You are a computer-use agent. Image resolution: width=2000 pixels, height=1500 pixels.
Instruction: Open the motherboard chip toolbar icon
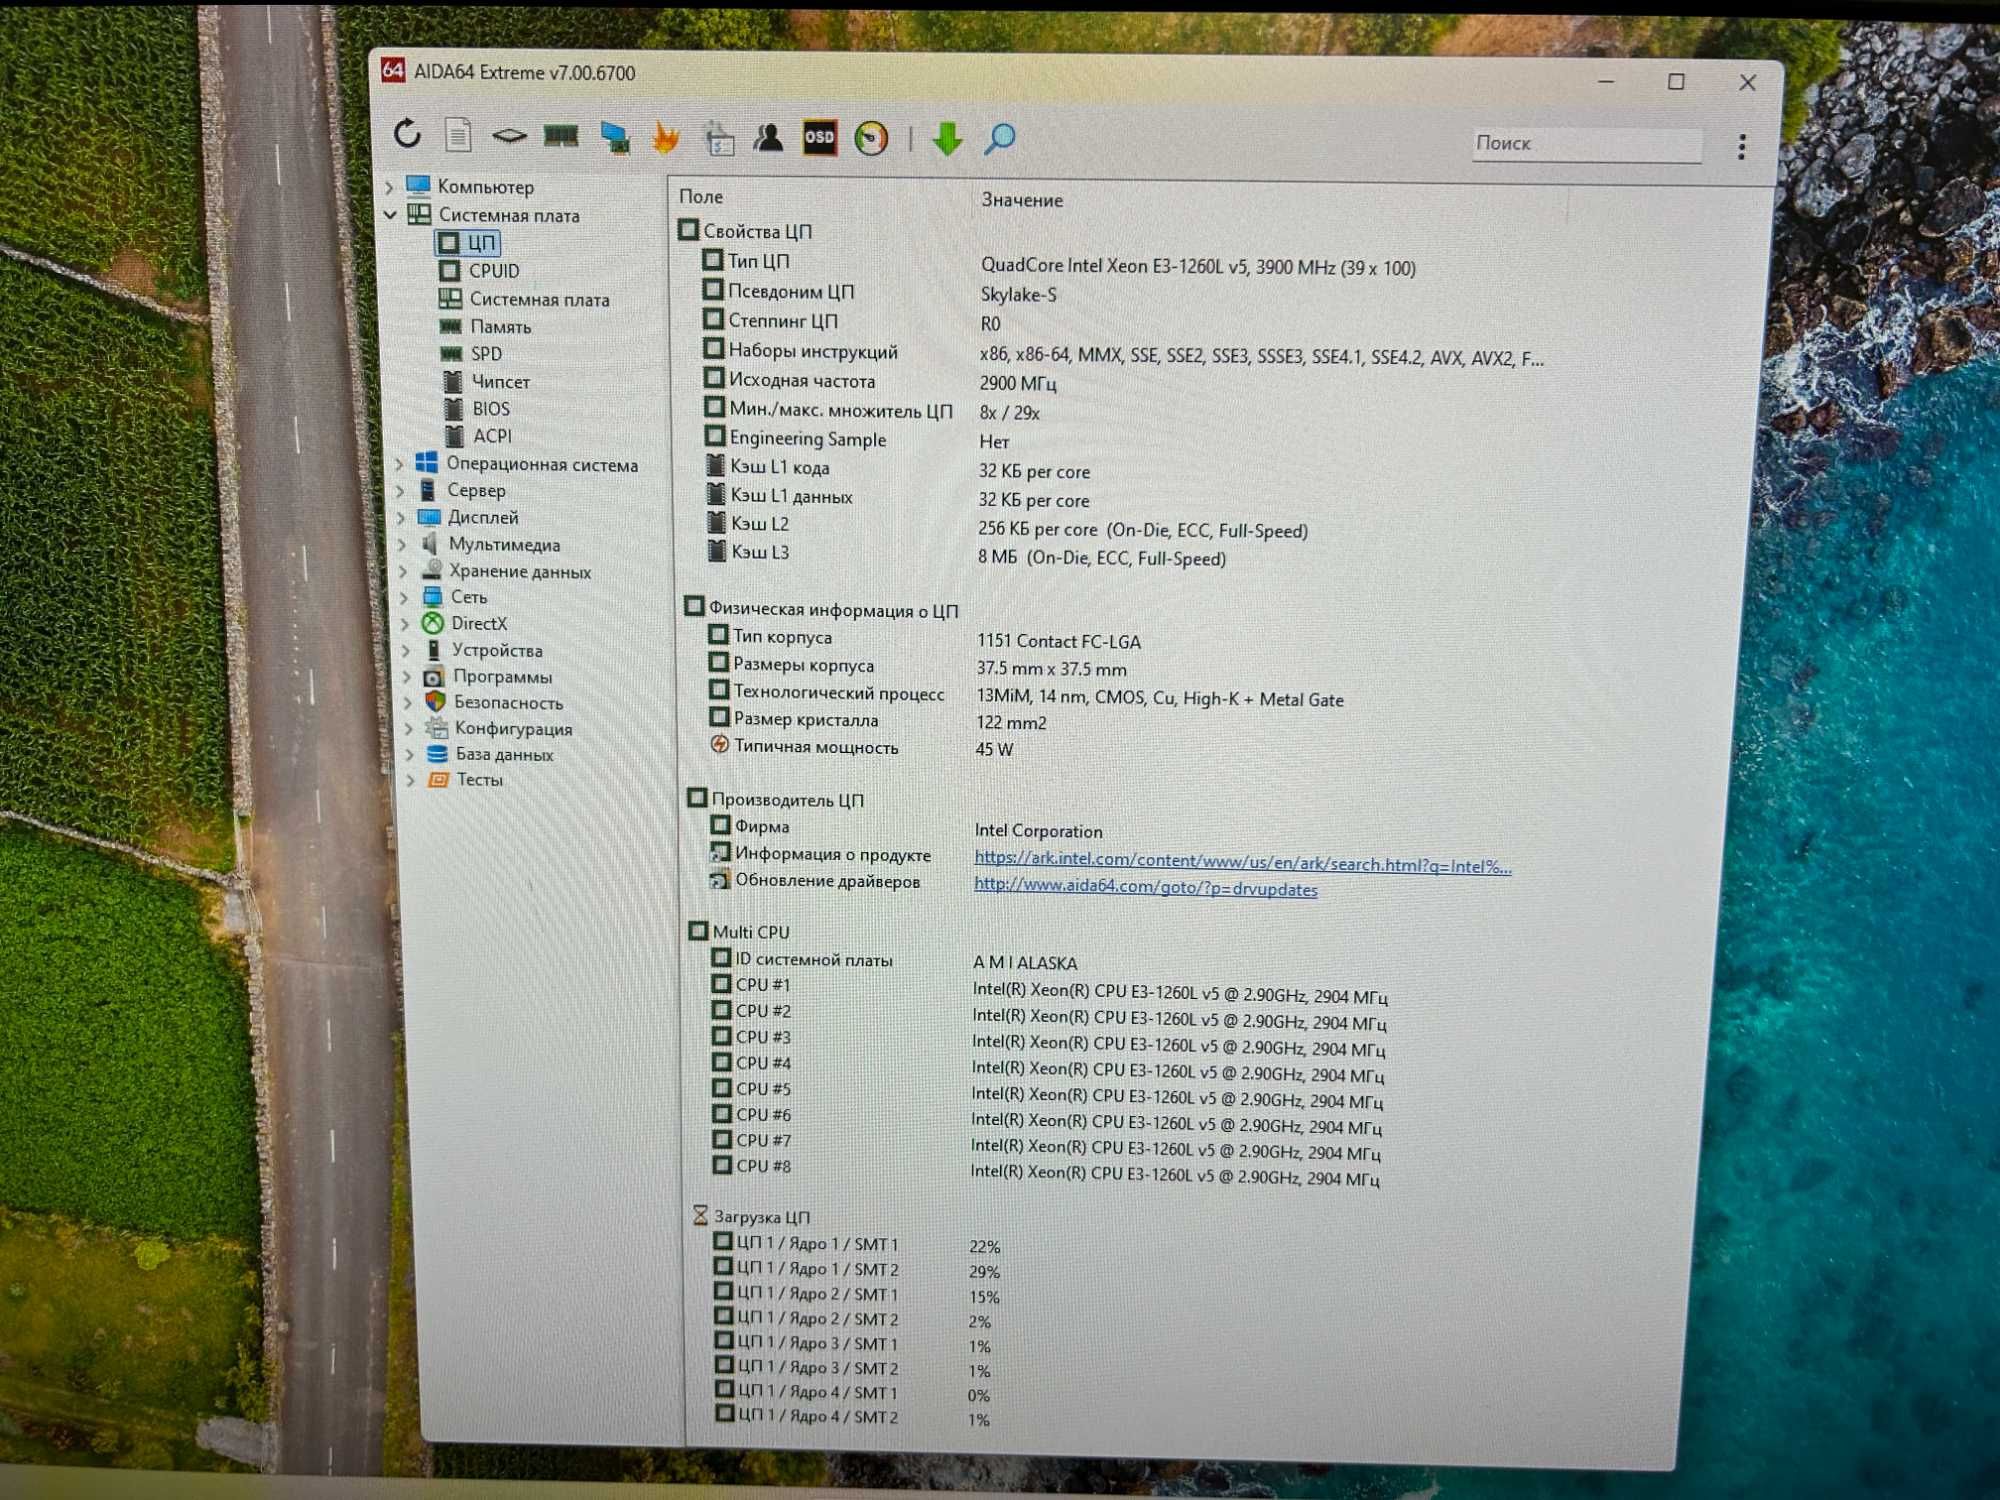pyautogui.click(x=509, y=135)
